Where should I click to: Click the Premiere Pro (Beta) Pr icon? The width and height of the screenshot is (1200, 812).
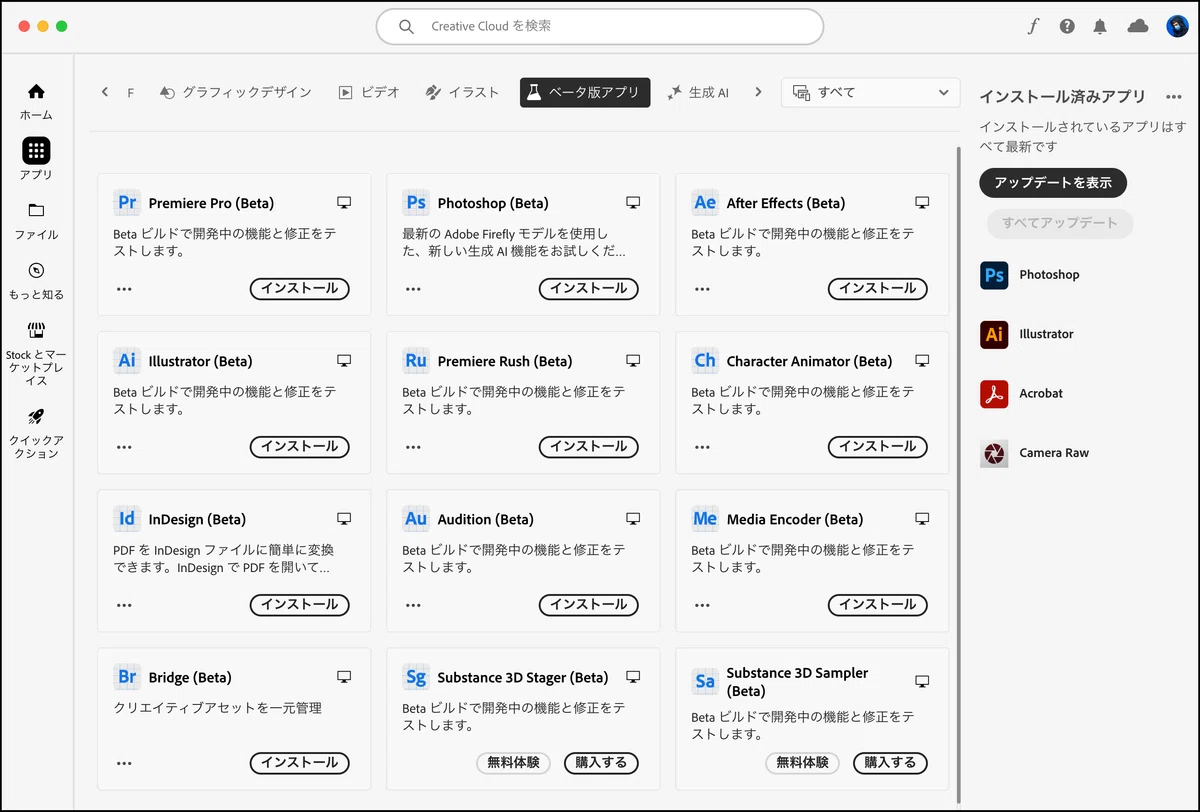tap(127, 202)
